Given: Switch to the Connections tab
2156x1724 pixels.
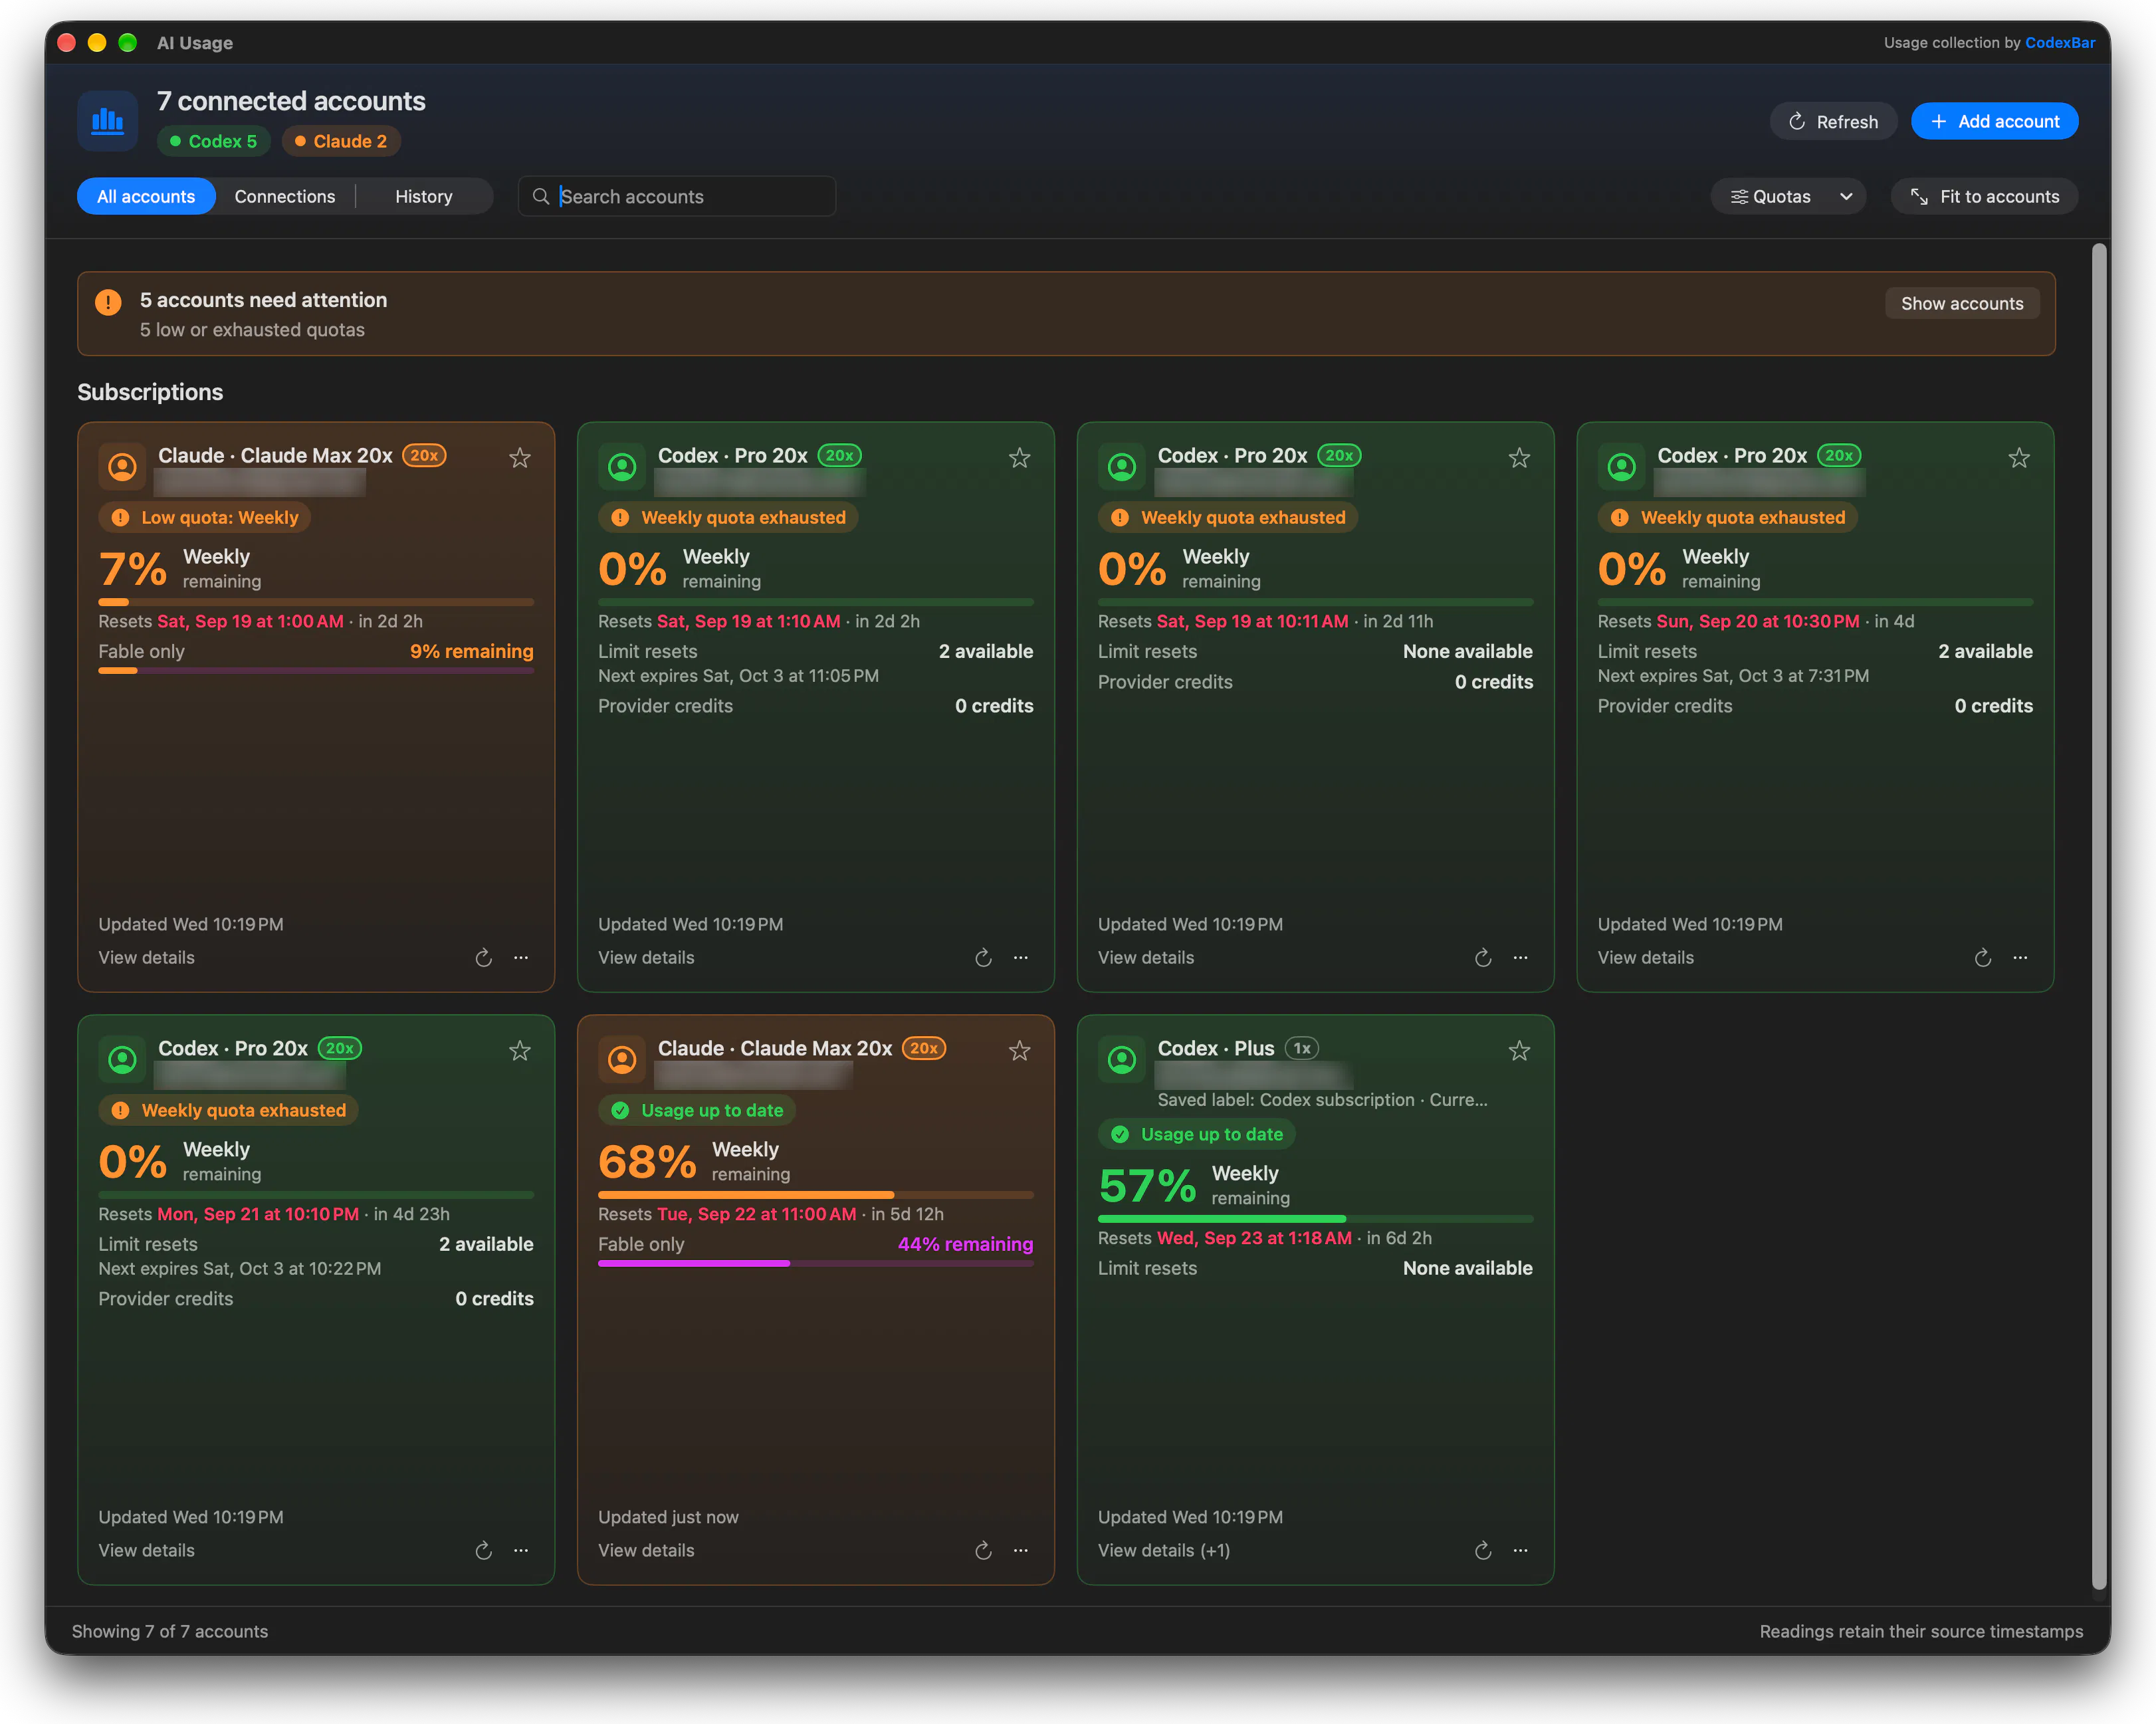Looking at the screenshot, I should (285, 197).
